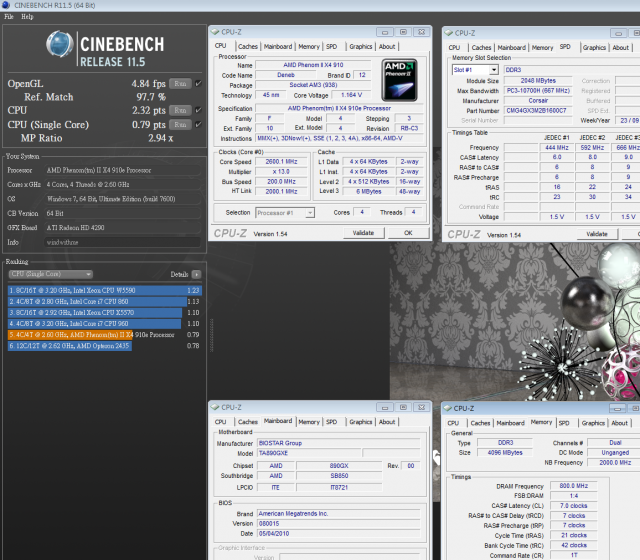Open Graphics tab in top-left CPU-Z window

pos(361,47)
